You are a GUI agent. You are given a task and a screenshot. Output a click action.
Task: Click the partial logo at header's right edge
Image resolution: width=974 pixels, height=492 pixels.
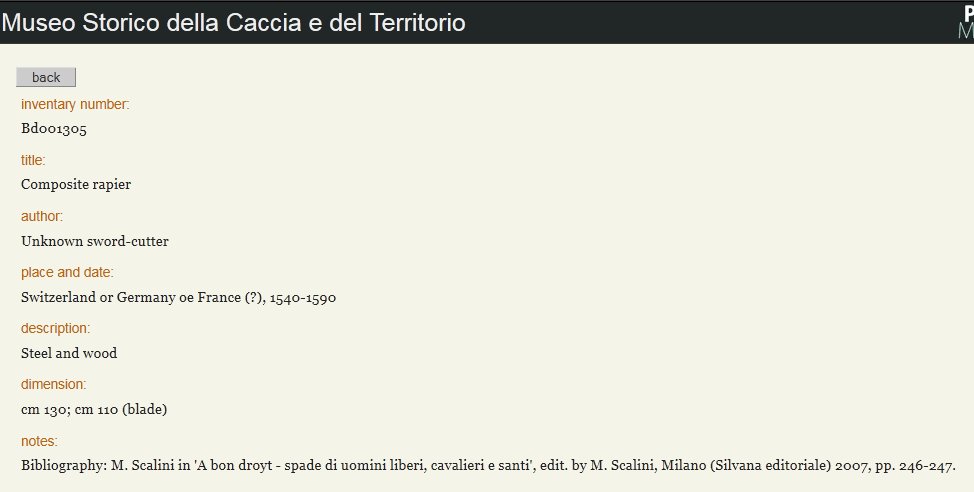click(x=966, y=23)
